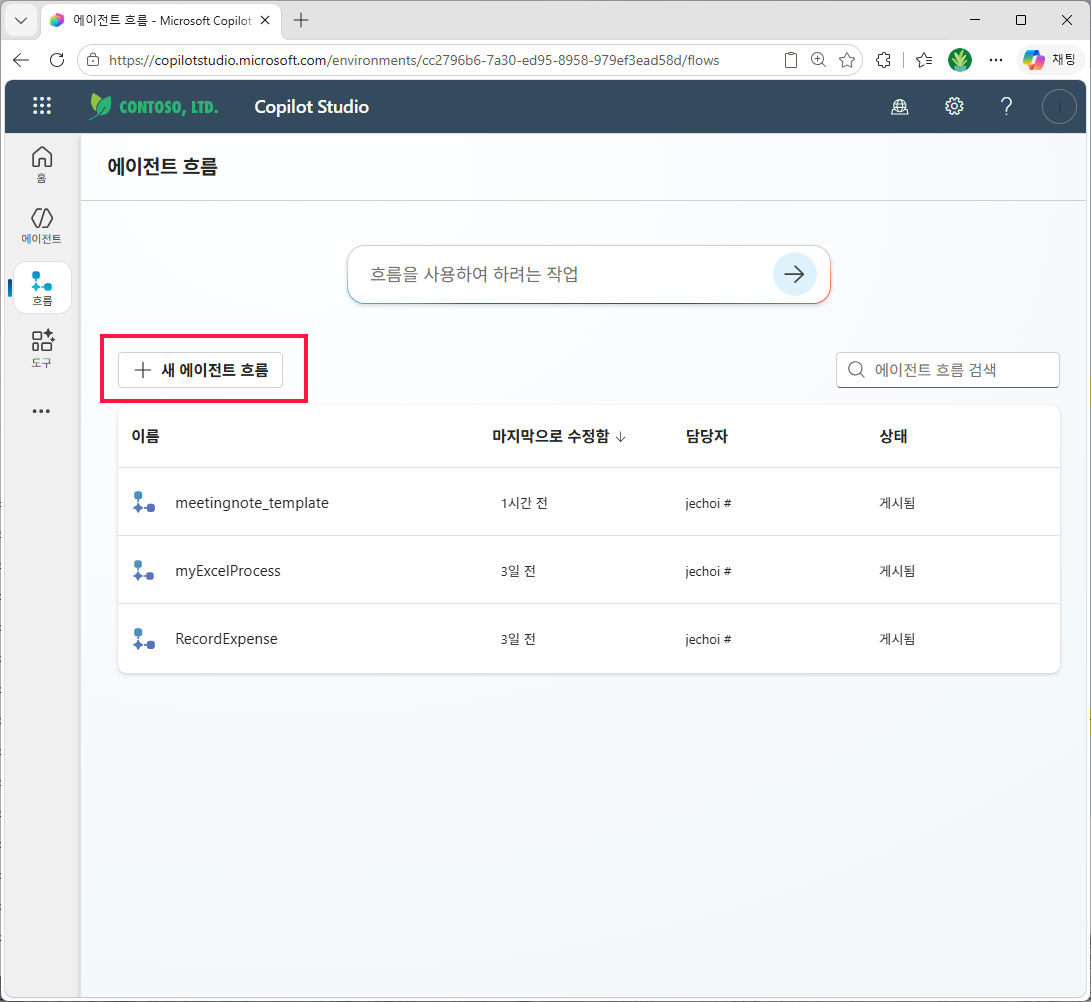Click the browser address bar URL
This screenshot has height=1002, width=1091.
click(x=414, y=61)
